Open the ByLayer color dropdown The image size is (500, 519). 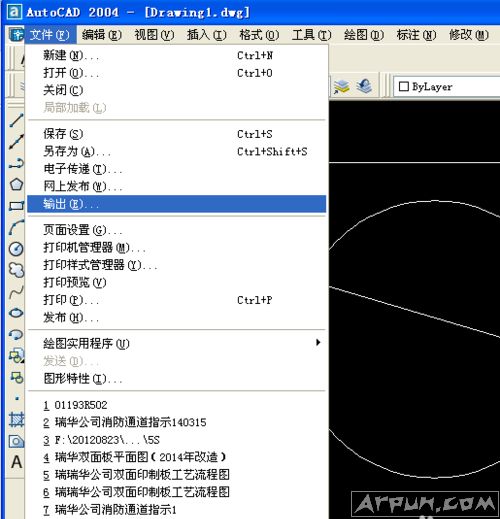coord(447,87)
